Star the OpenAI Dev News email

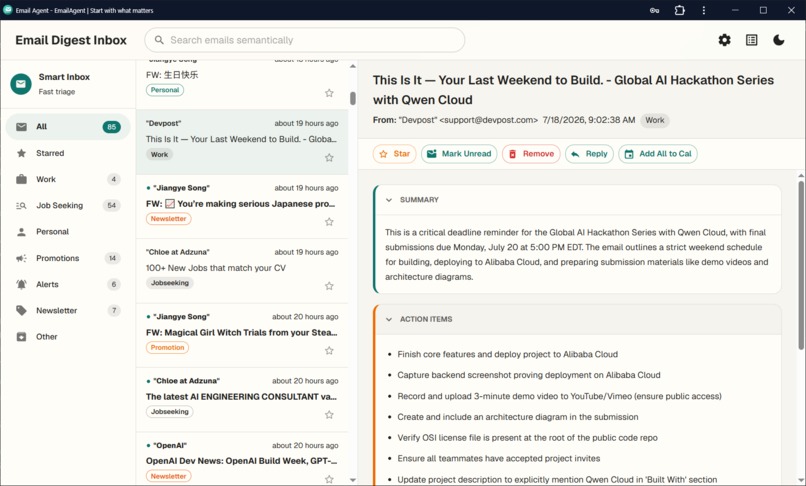(x=329, y=479)
